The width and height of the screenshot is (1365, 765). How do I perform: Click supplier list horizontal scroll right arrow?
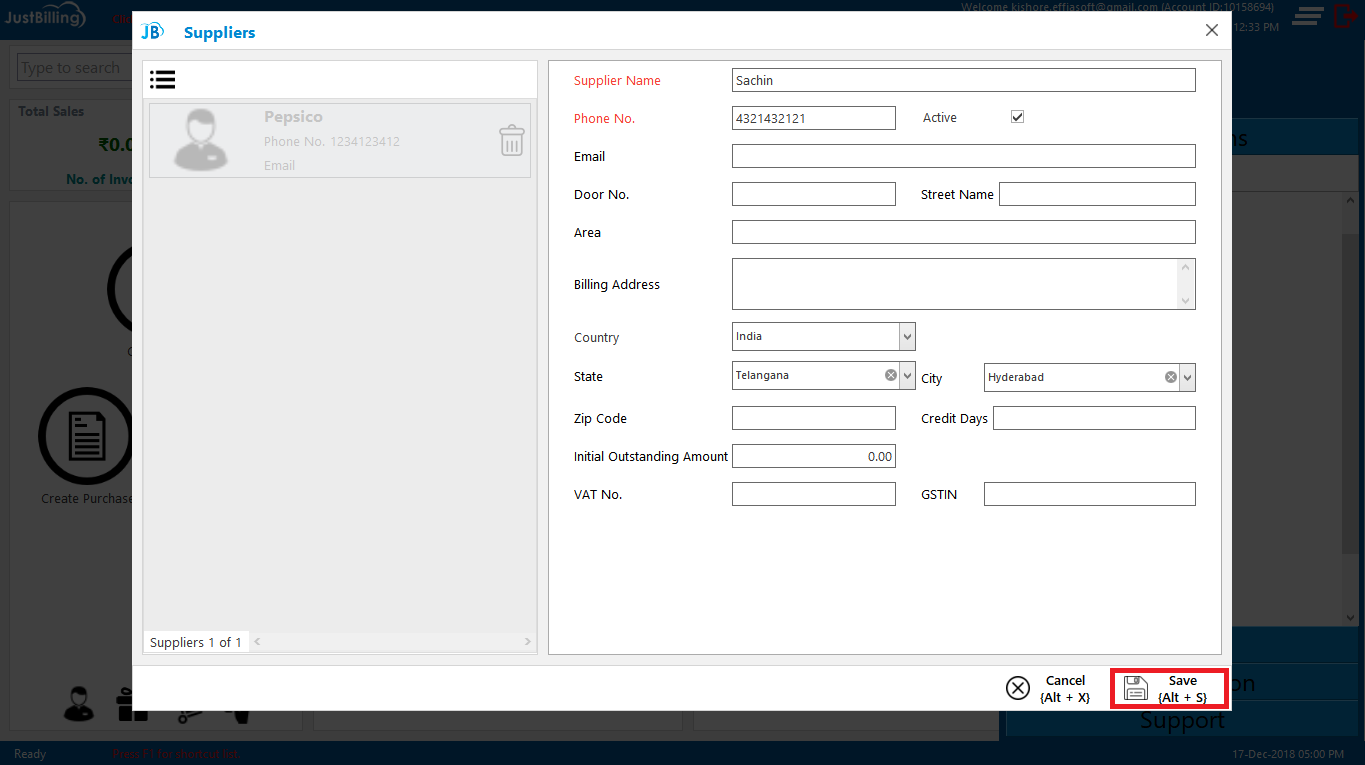(528, 642)
